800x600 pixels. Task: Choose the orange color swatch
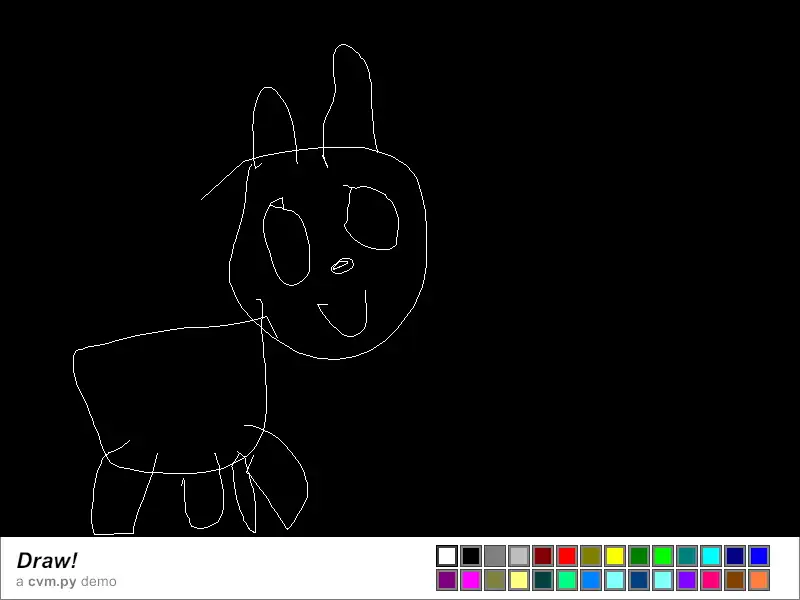759,580
